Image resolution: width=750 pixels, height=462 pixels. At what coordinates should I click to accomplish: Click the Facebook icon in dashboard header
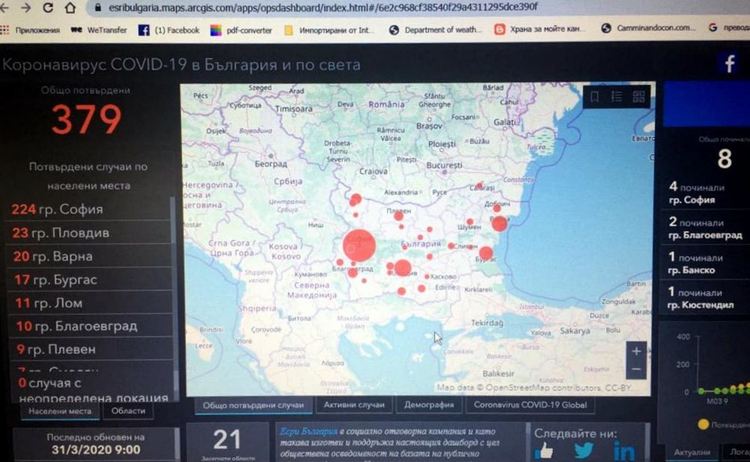tap(729, 64)
